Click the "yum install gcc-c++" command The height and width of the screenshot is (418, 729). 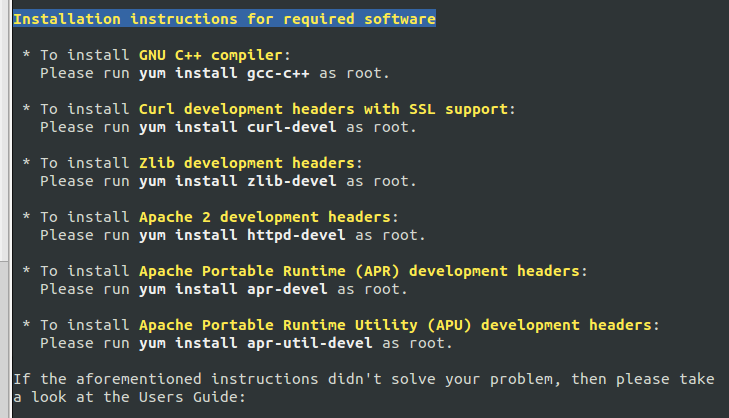tap(224, 73)
